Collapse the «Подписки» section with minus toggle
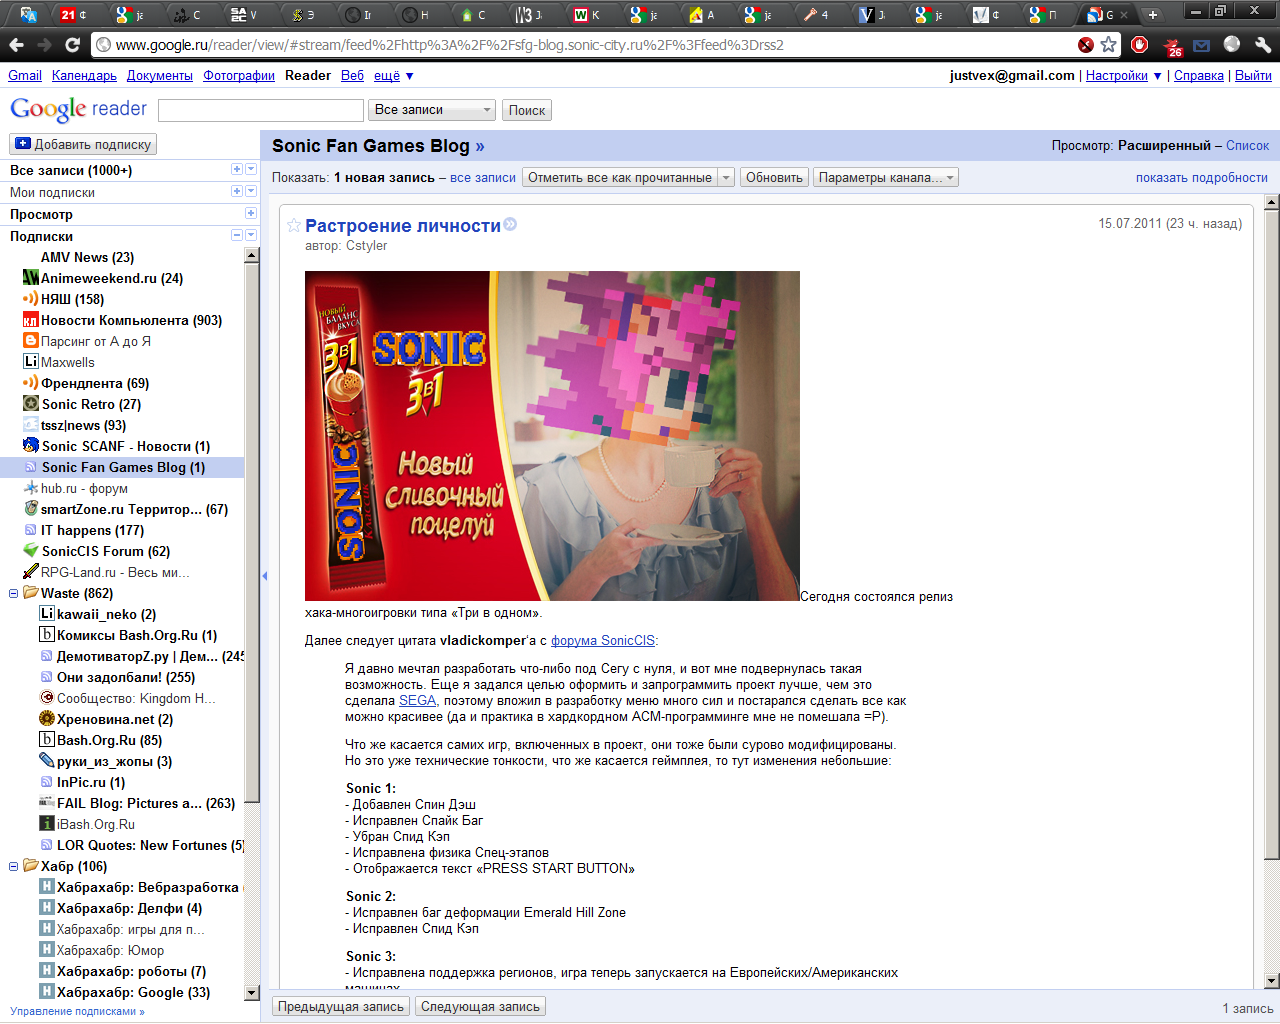This screenshot has width=1280, height=1024. tap(237, 236)
